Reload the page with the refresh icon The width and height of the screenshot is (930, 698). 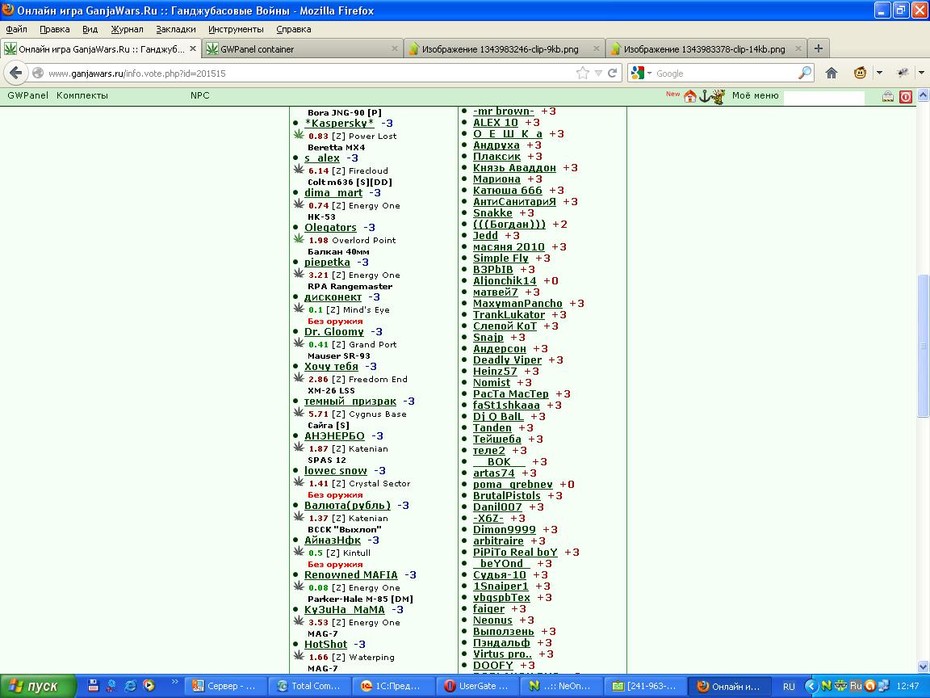click(x=612, y=73)
